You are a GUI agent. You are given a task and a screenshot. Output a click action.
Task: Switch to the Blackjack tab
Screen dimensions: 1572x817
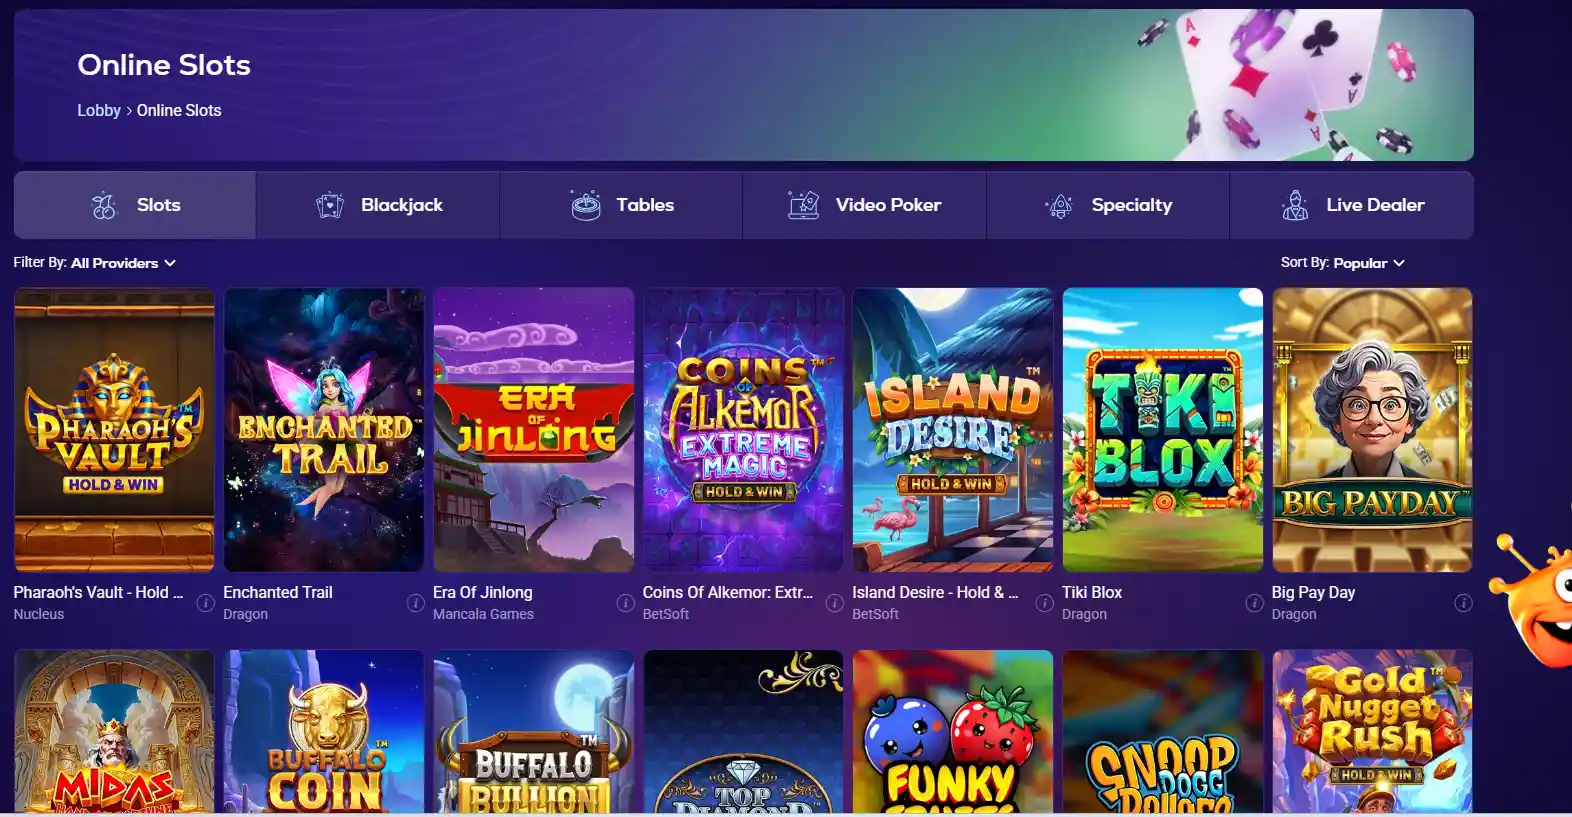(378, 205)
